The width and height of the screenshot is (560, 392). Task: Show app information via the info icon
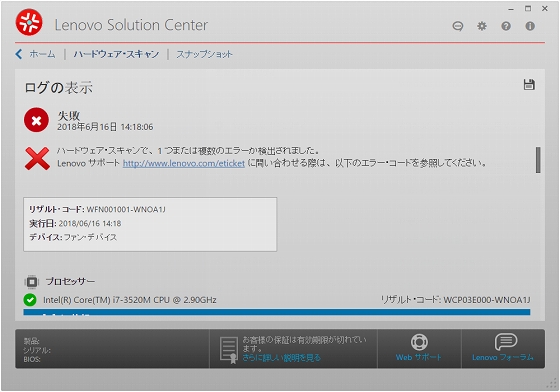coord(530,26)
